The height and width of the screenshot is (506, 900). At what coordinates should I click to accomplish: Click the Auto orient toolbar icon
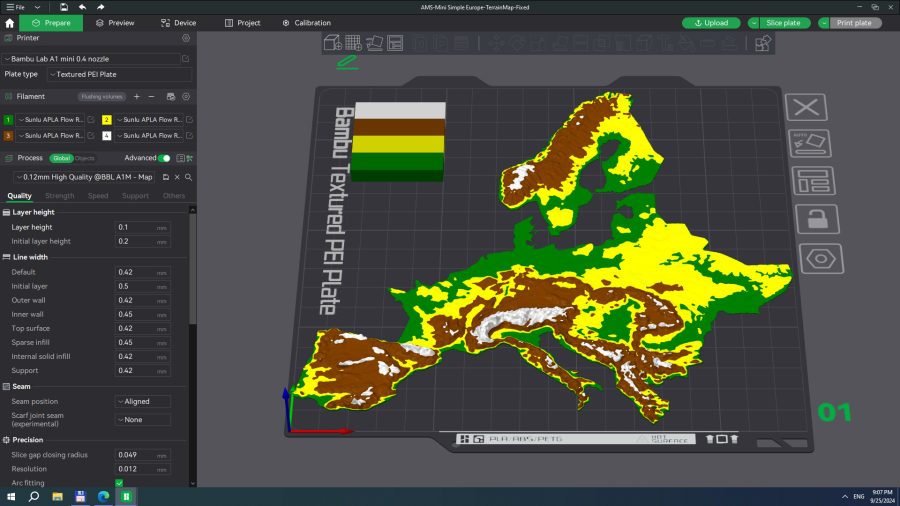(374, 43)
